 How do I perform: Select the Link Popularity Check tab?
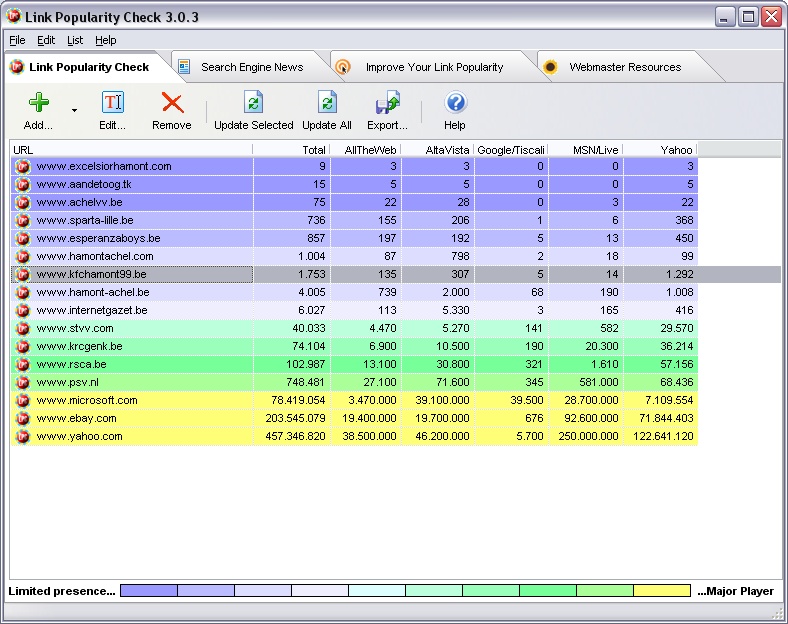89,67
